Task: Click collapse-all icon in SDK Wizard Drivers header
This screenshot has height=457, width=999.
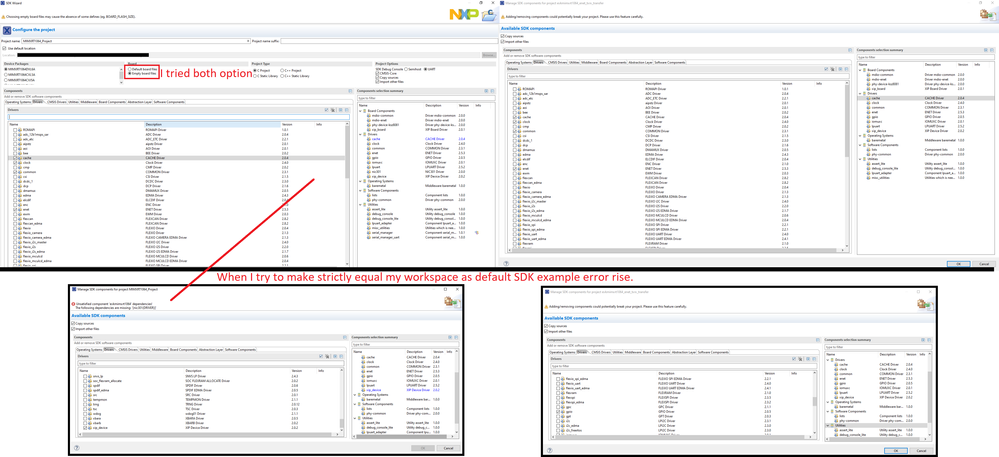Action: 347,110
